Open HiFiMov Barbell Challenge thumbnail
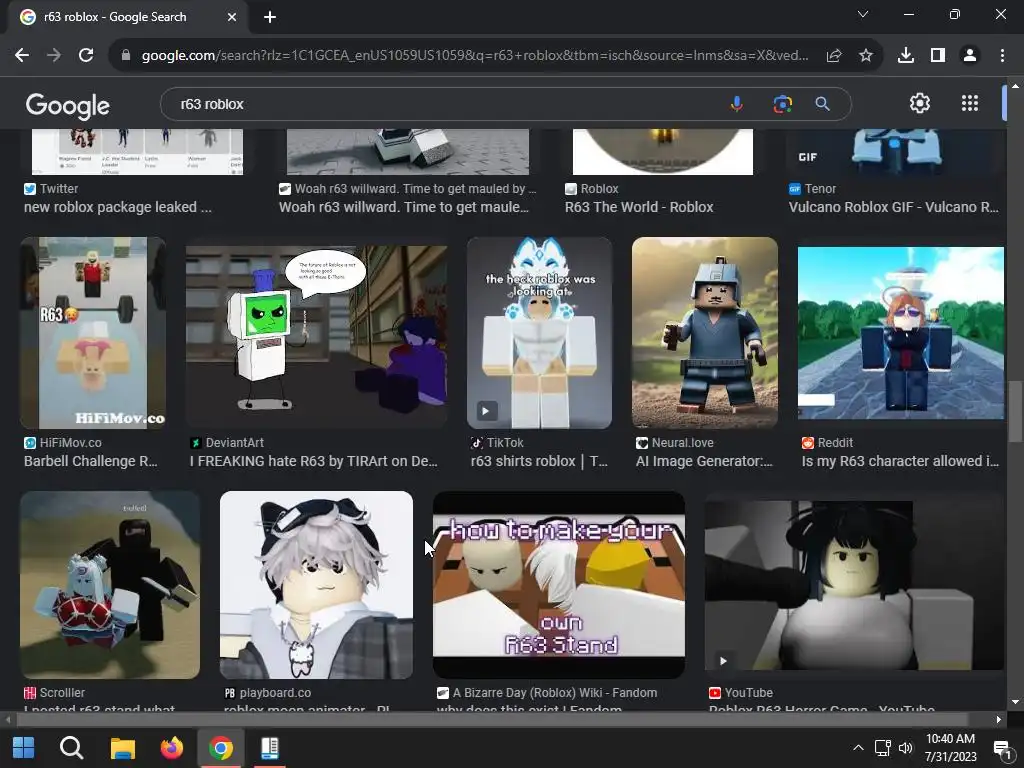1024x768 pixels. (93, 332)
